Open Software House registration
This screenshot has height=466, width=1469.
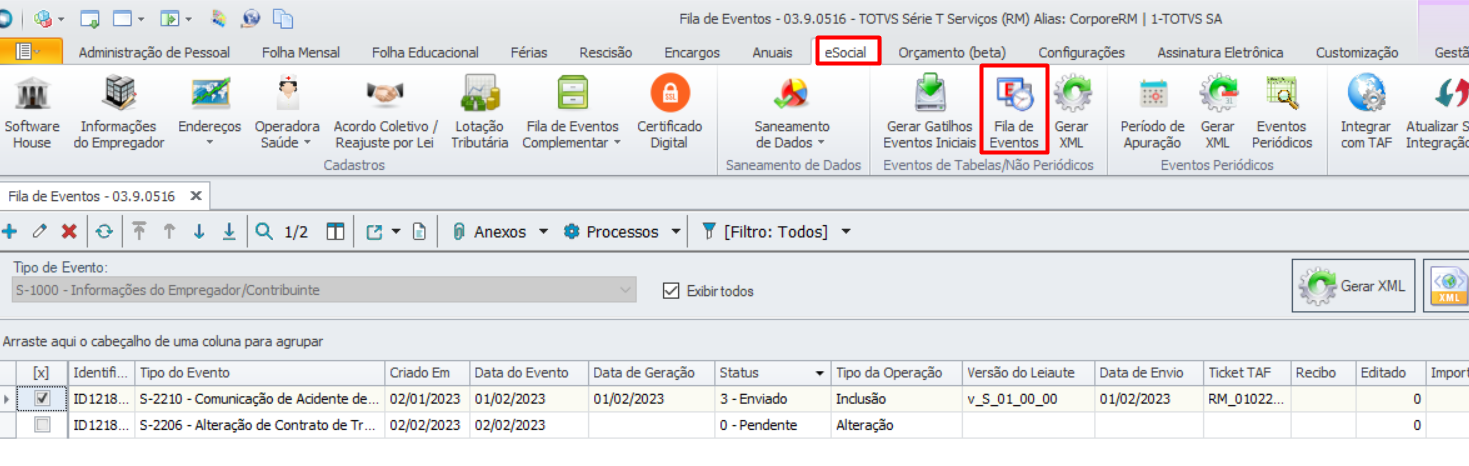(x=31, y=113)
